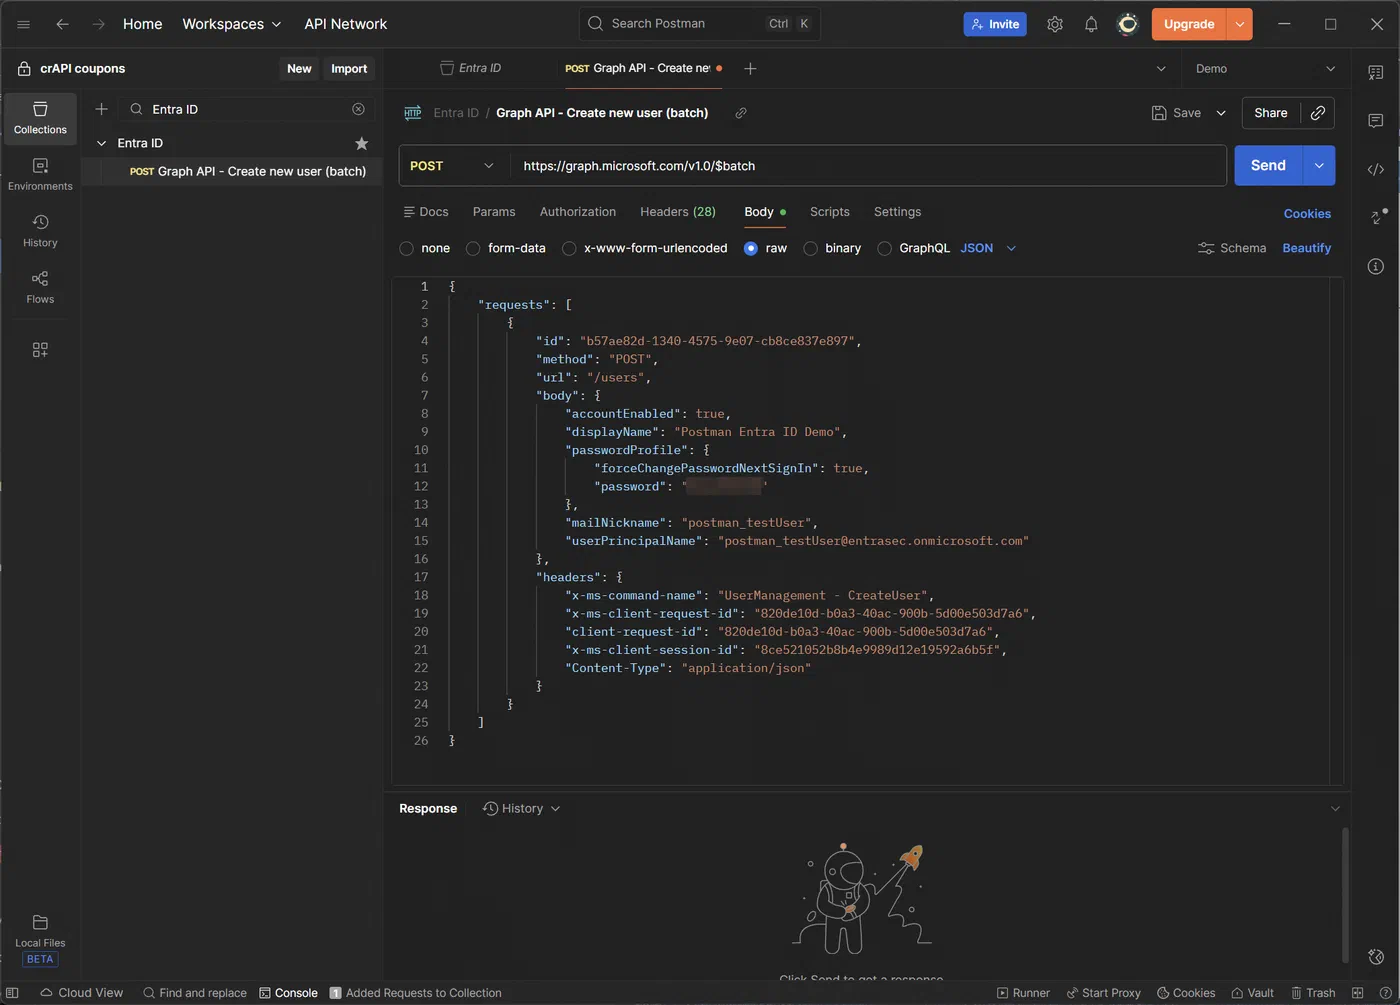The image size is (1400, 1005).
Task: Open a new request tab
Action: [x=750, y=68]
